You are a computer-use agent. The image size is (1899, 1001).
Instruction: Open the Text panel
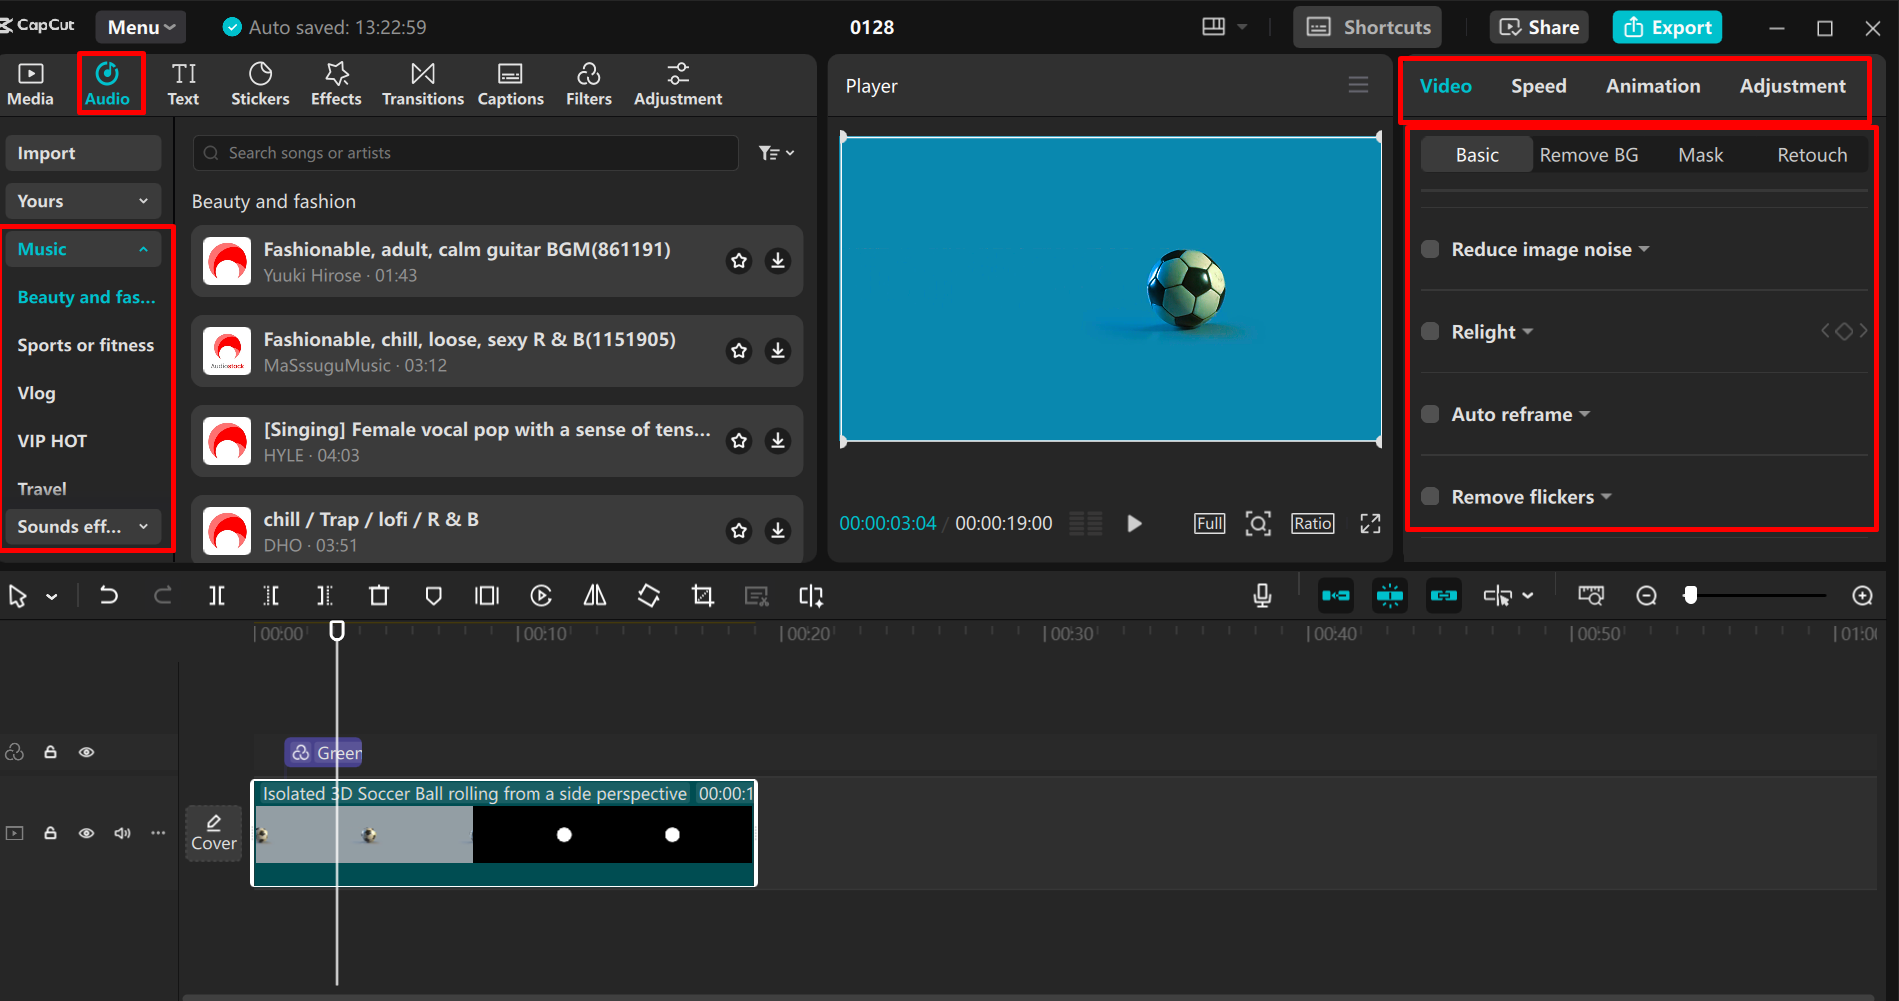(184, 82)
